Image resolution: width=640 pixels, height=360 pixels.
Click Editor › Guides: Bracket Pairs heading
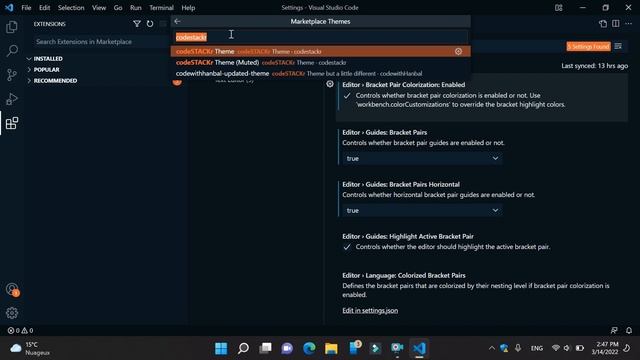coord(384,132)
